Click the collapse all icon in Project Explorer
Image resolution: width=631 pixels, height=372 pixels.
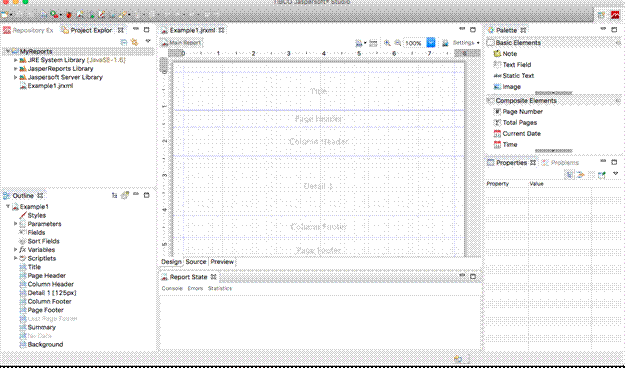tap(124, 42)
